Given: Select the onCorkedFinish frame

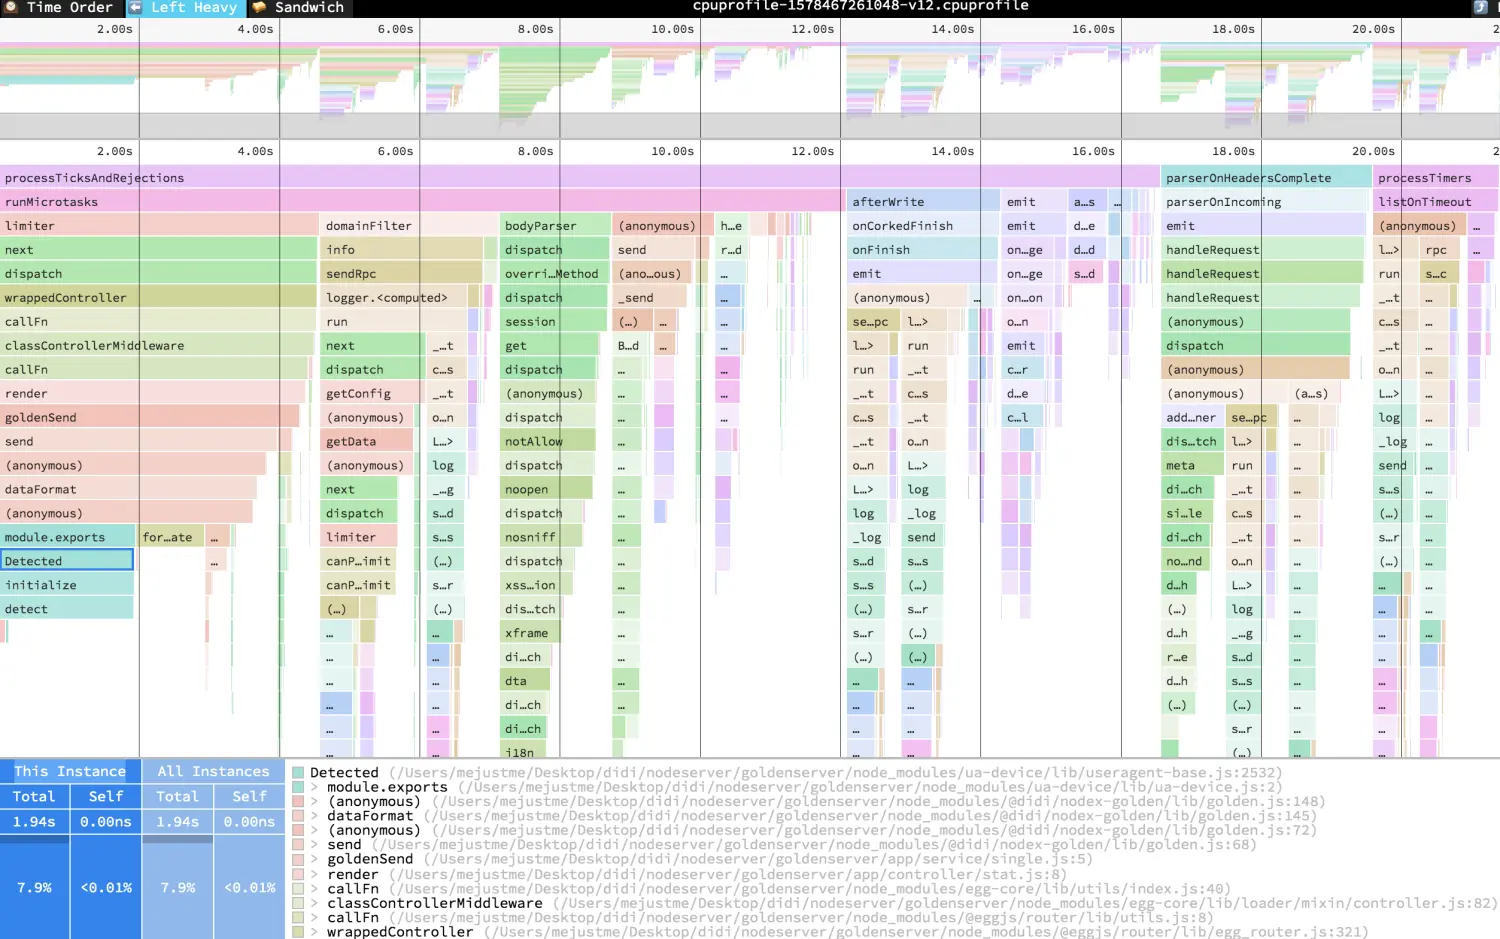Looking at the screenshot, I should [x=922, y=226].
